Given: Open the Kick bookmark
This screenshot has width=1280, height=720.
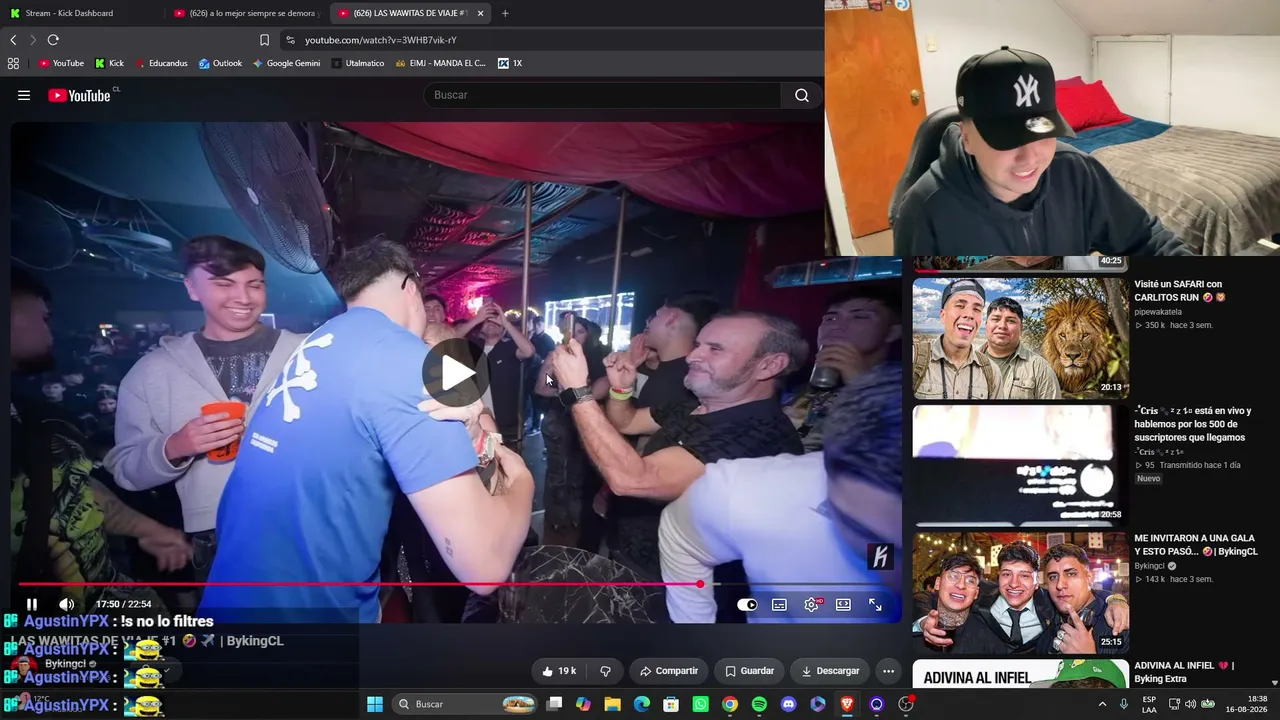Looking at the screenshot, I should coord(109,63).
